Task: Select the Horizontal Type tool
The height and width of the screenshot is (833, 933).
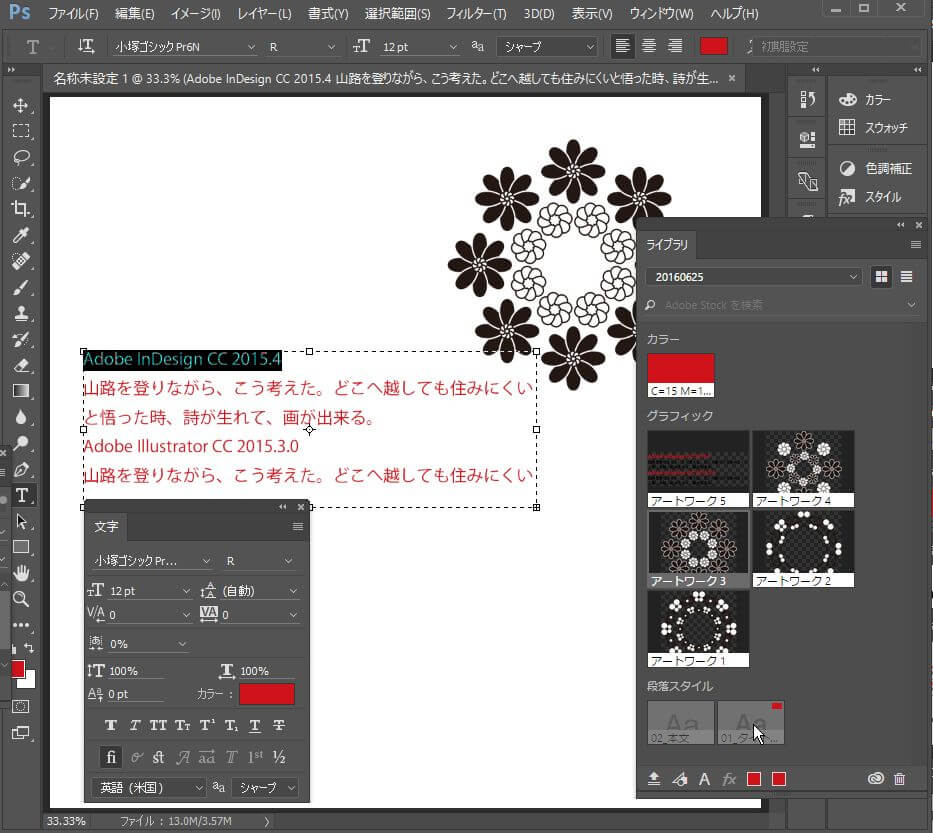Action: coord(22,495)
